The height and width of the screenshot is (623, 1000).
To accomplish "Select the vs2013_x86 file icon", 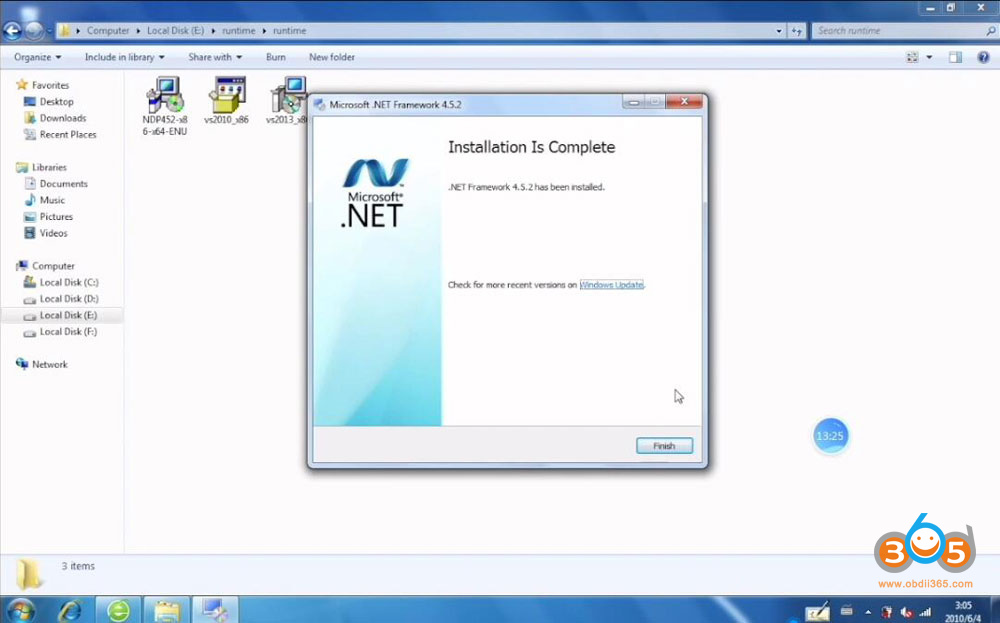I will [287, 97].
